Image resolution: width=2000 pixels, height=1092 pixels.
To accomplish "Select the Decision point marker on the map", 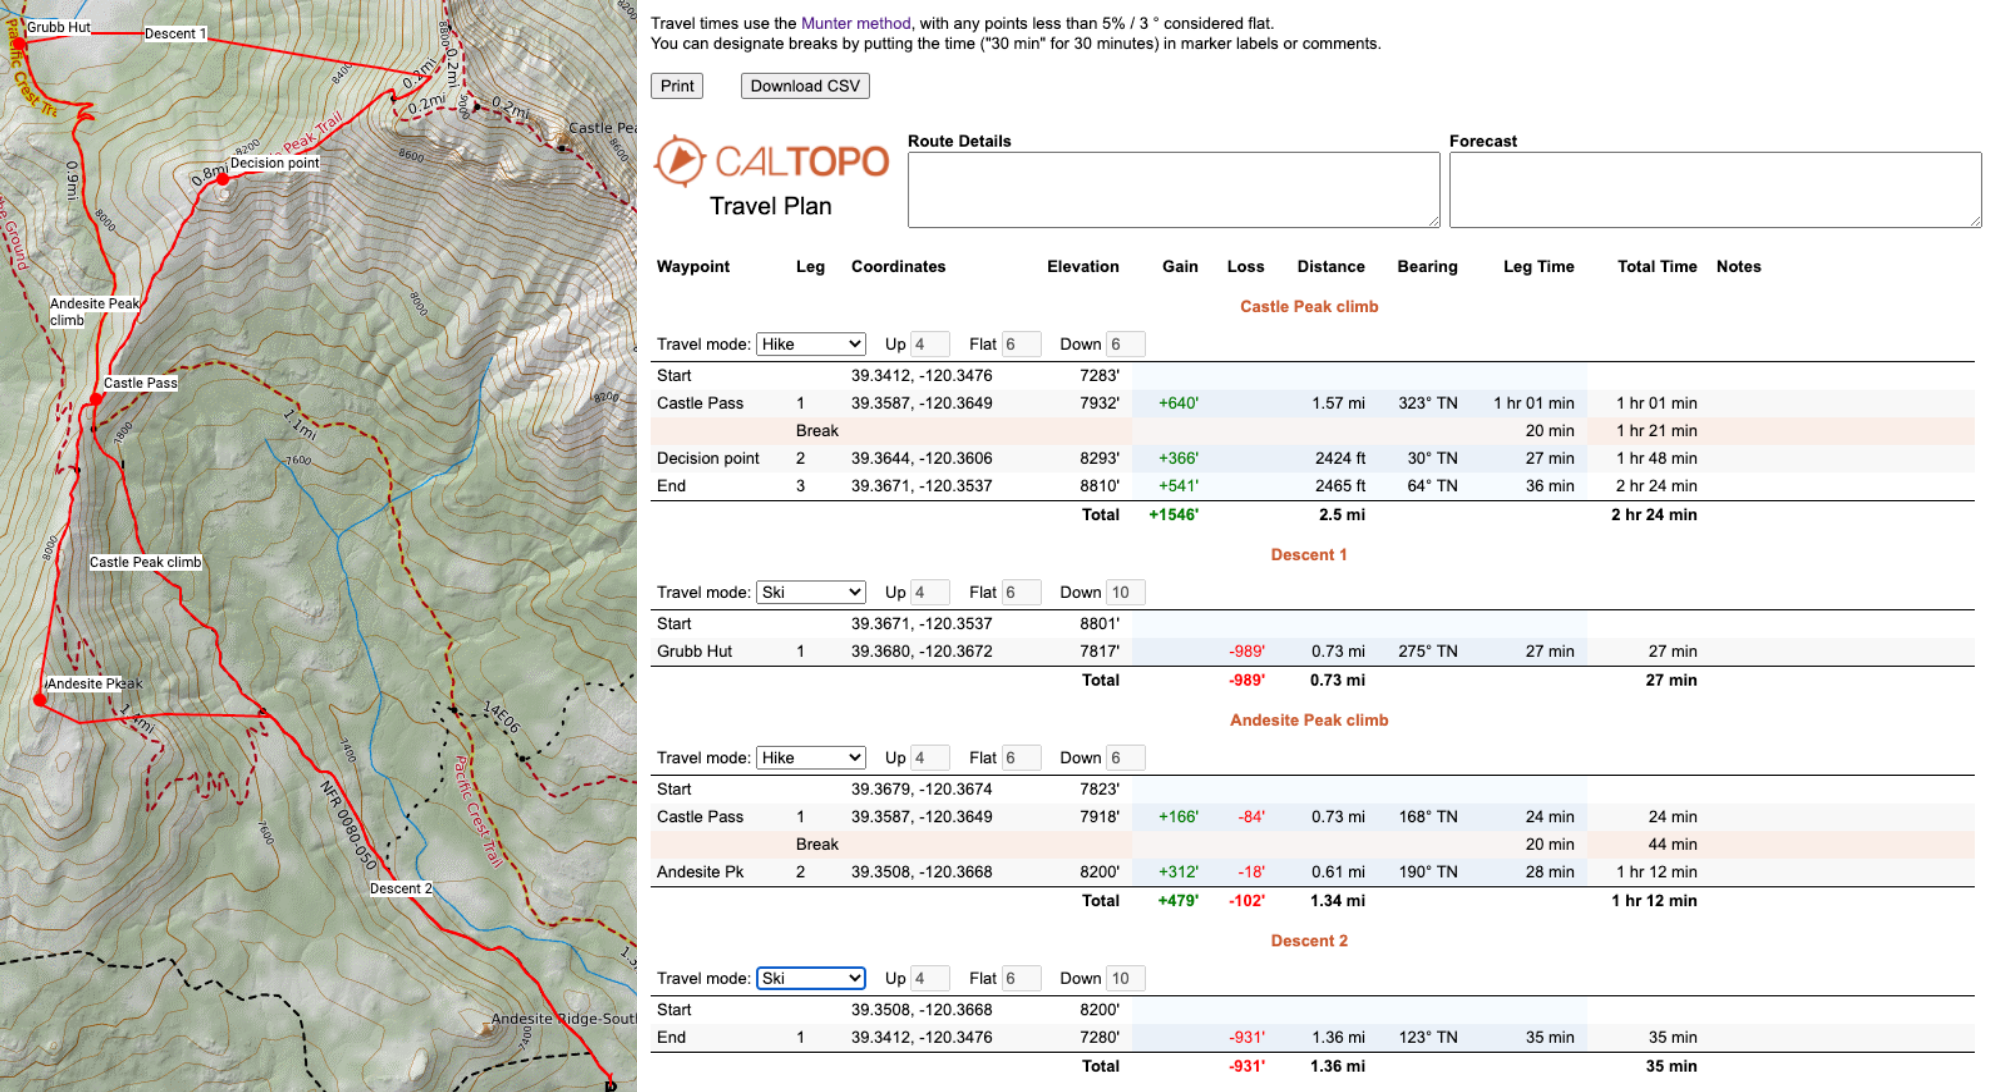I will point(223,181).
